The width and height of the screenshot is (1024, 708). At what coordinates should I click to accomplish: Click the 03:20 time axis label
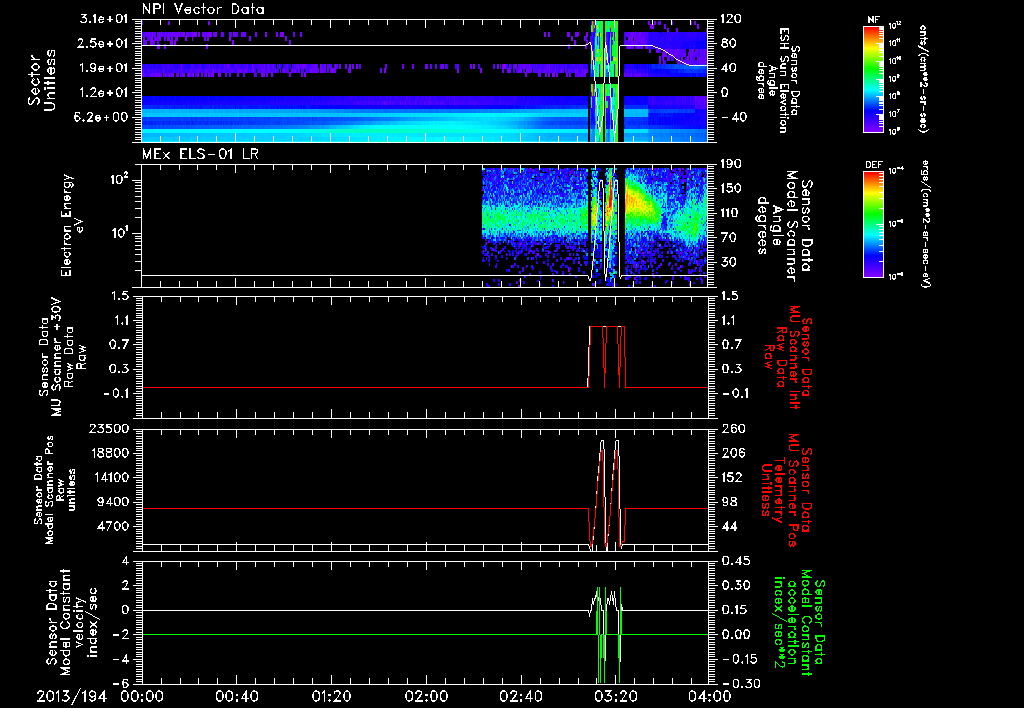(x=616, y=696)
